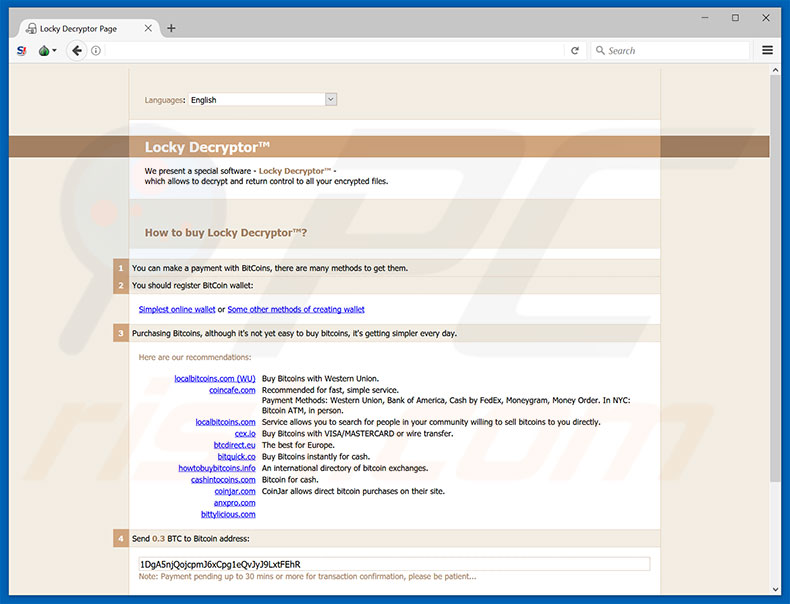The image size is (790, 604).
Task: Open the anxpro.com link
Action: [x=234, y=503]
